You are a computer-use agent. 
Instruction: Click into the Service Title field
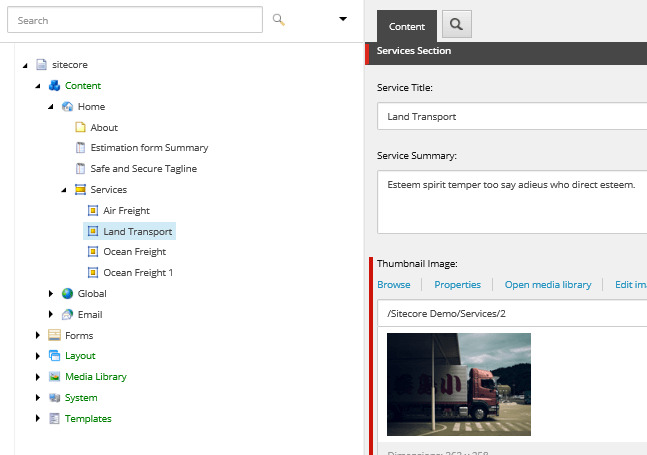(512, 117)
